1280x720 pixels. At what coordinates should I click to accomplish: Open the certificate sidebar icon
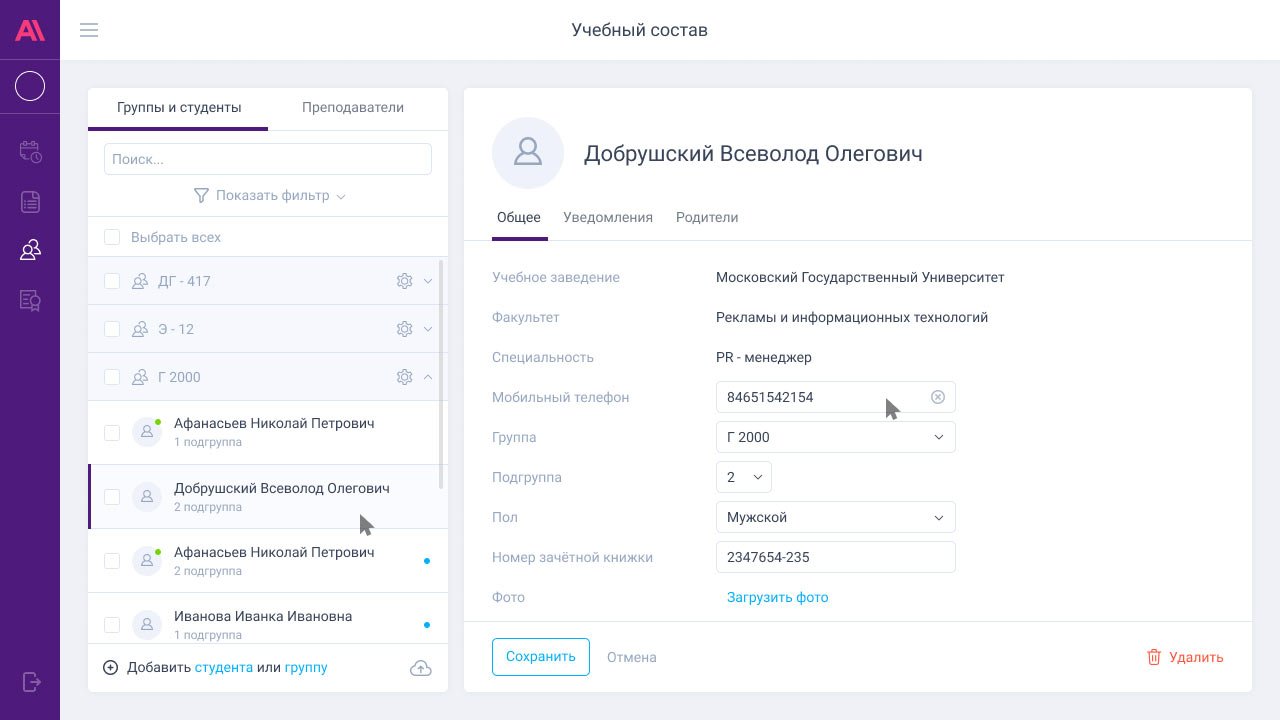[30, 300]
